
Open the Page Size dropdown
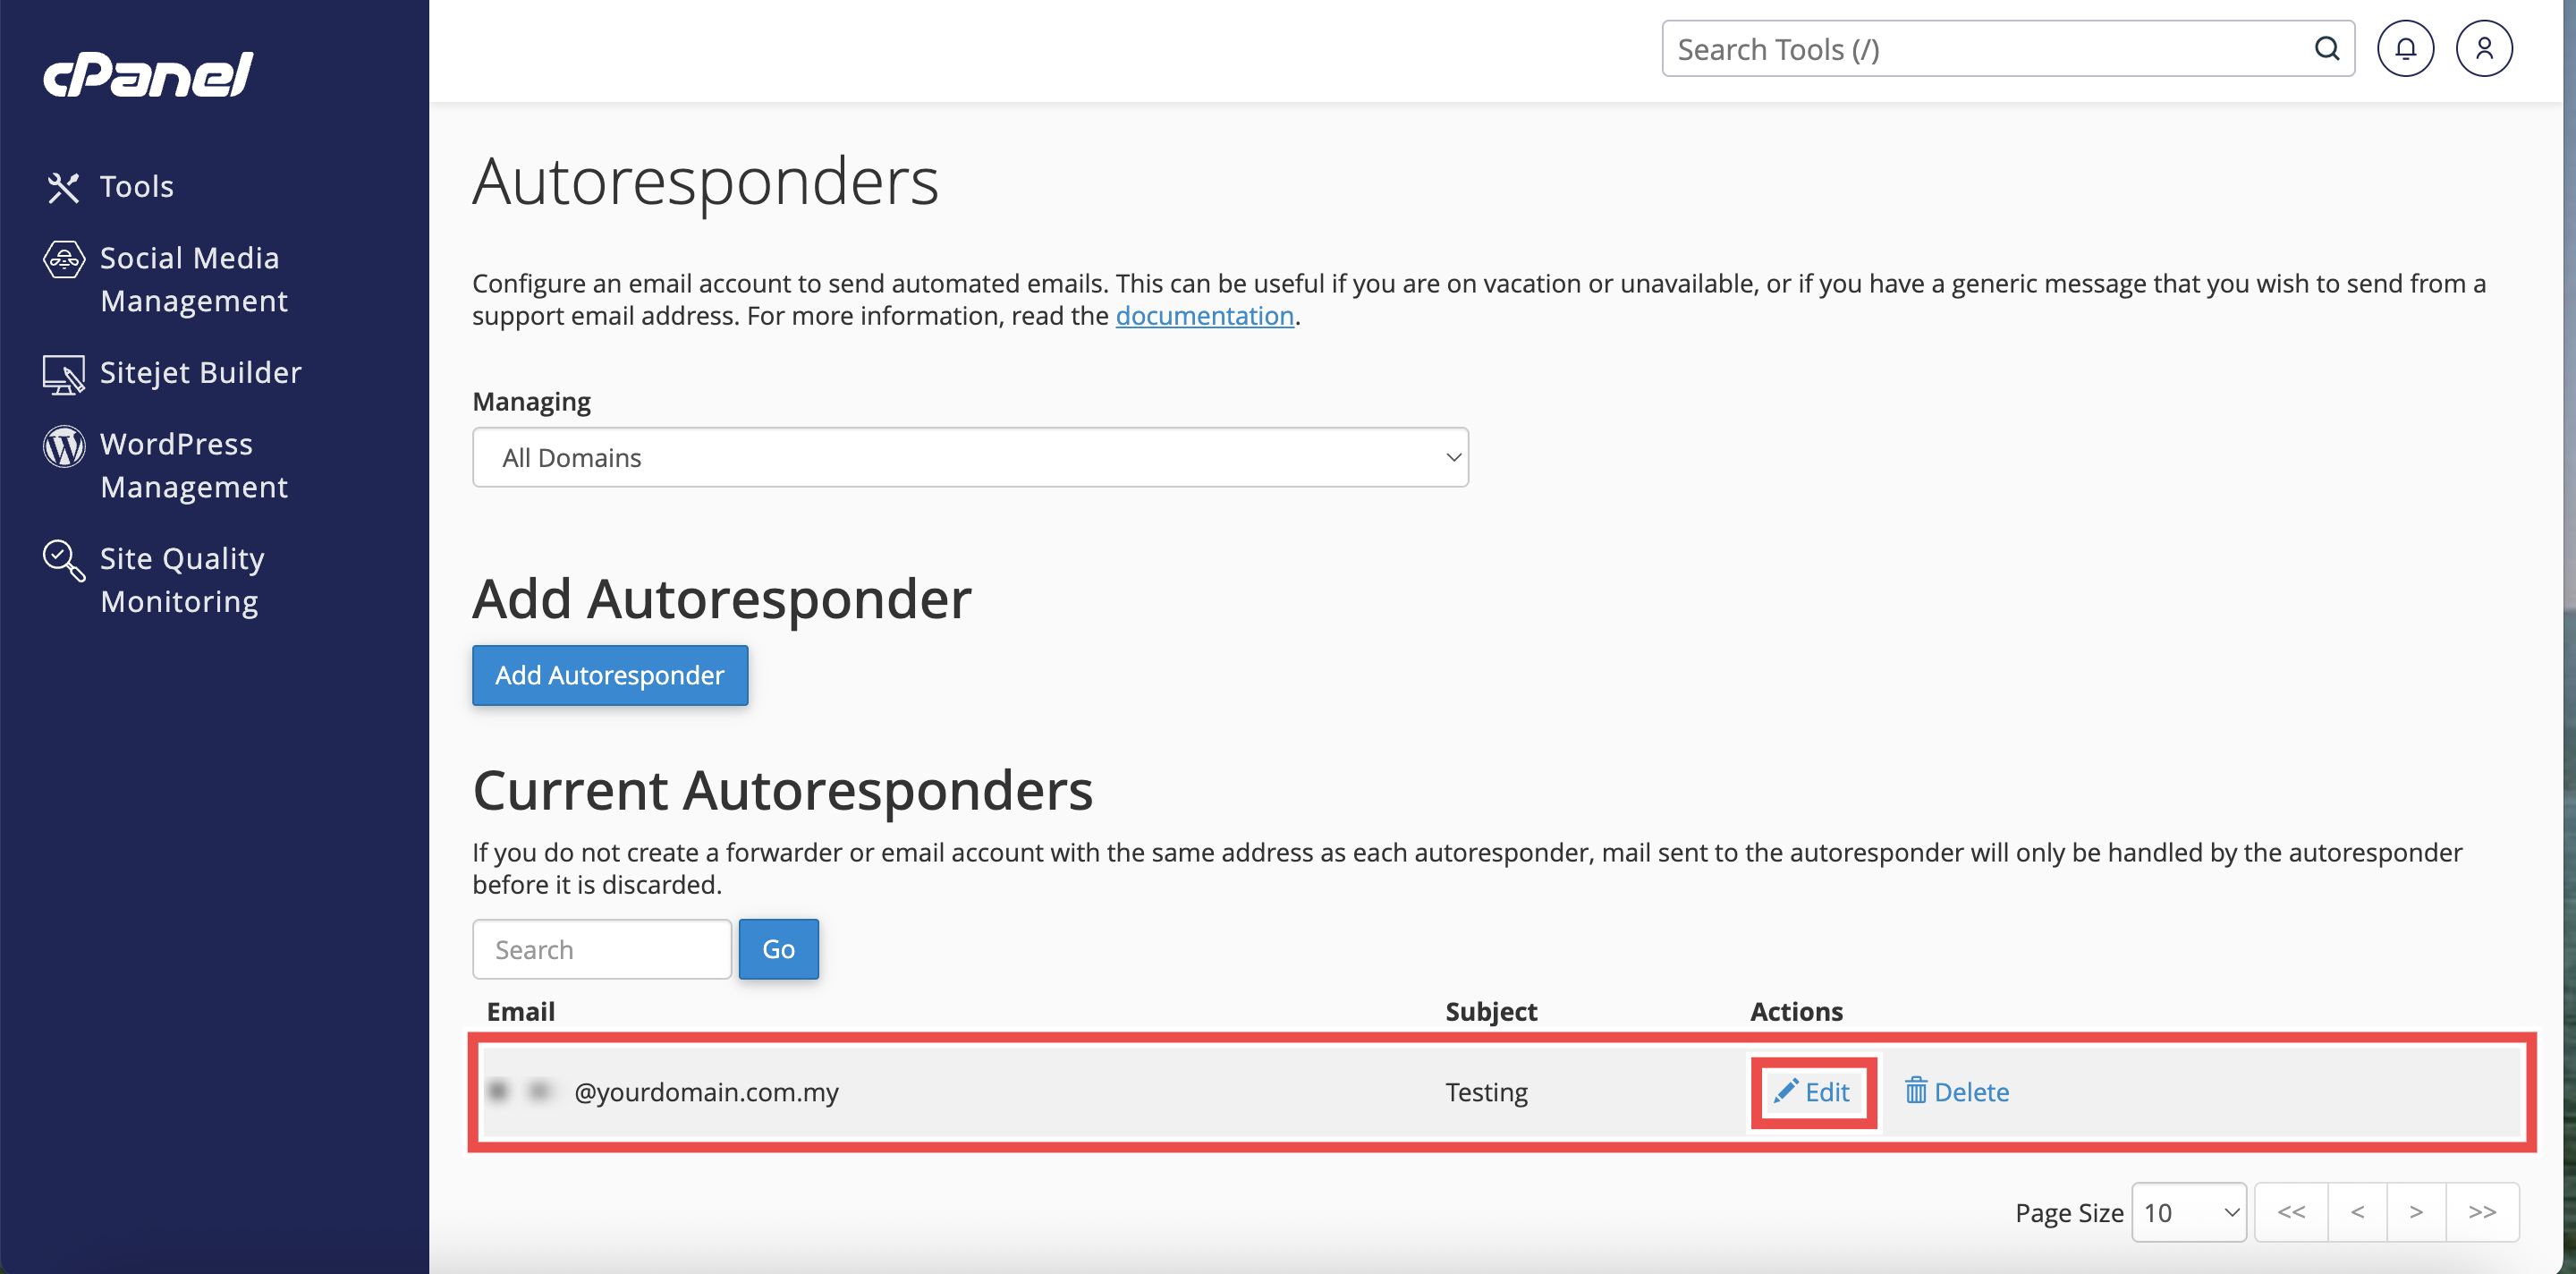pyautogui.click(x=2188, y=1212)
